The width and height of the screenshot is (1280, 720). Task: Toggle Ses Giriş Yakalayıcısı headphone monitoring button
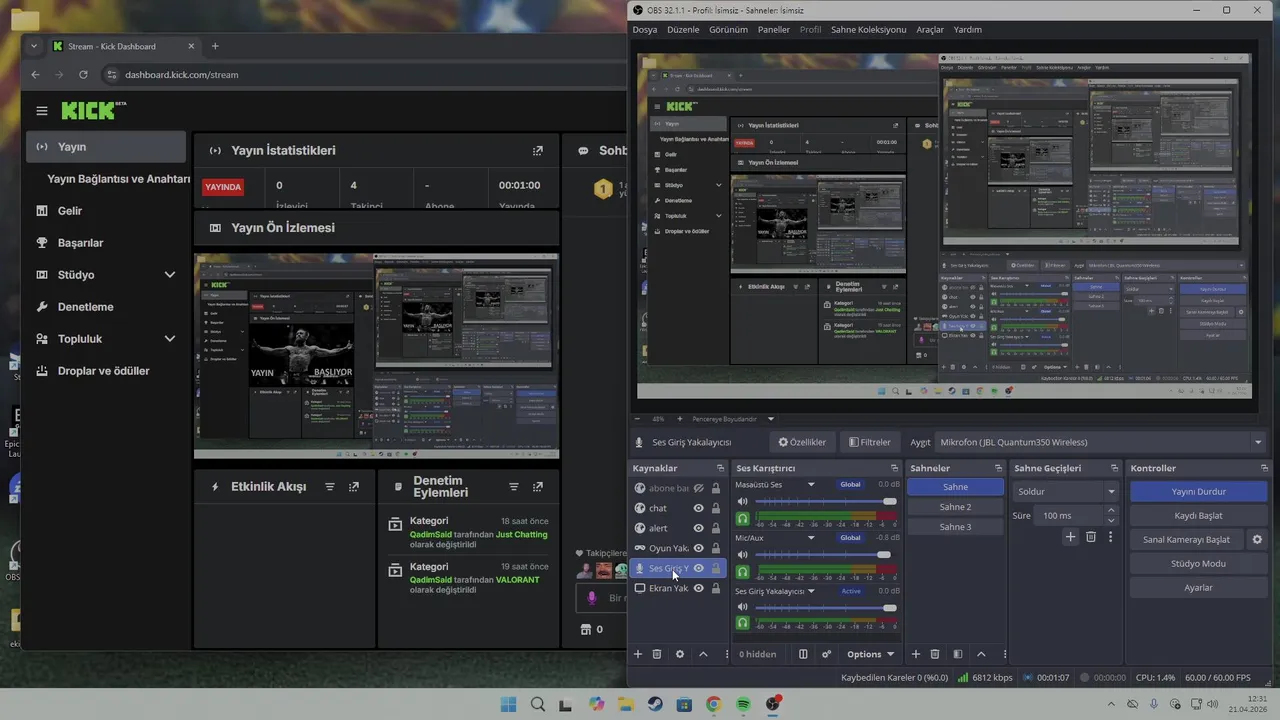742,622
